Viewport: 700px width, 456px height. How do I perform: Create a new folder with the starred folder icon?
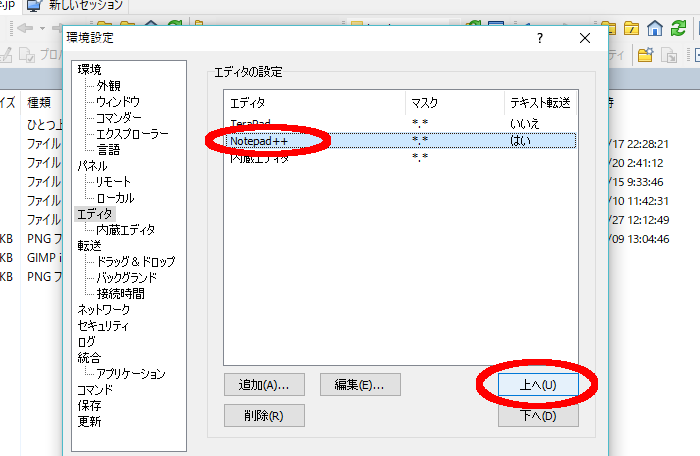pyautogui.click(x=646, y=55)
